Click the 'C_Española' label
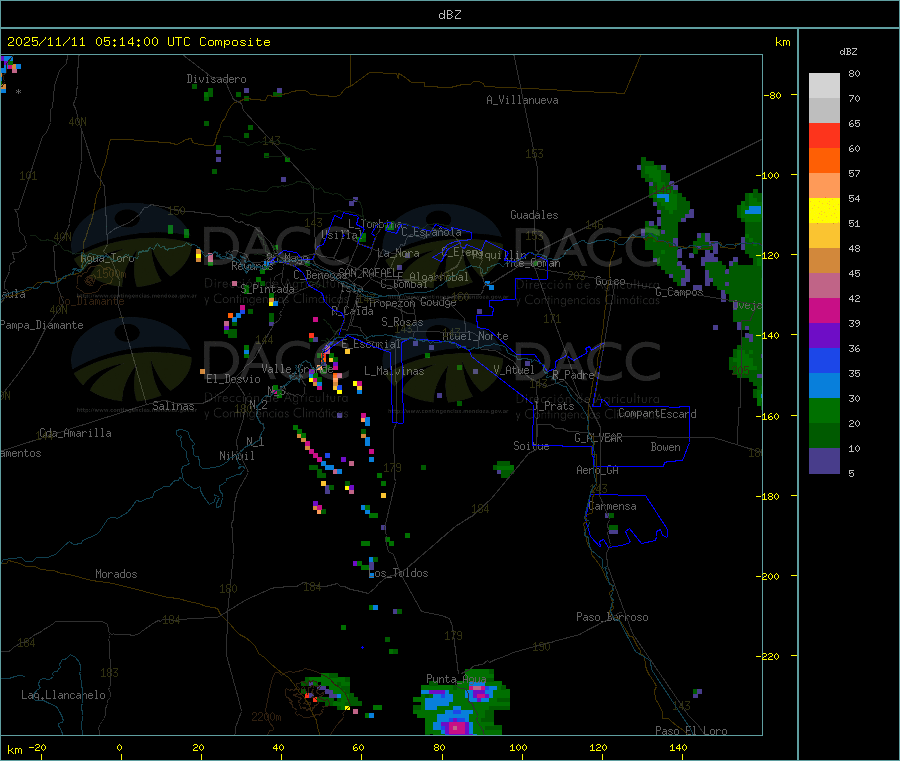Image resolution: width=900 pixels, height=761 pixels. (x=431, y=232)
